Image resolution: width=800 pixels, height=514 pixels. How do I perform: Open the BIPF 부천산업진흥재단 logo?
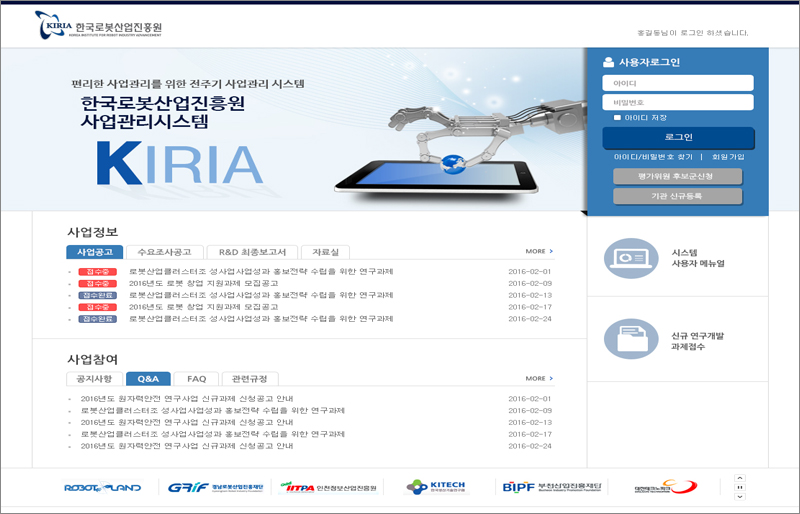tap(552, 487)
